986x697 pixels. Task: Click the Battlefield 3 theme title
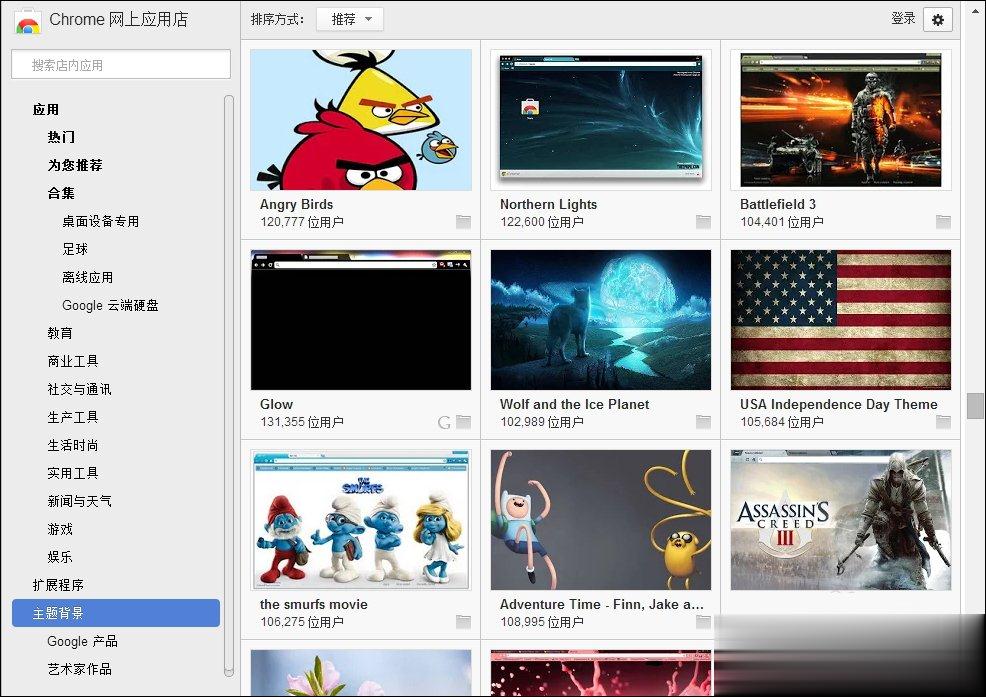coord(778,204)
